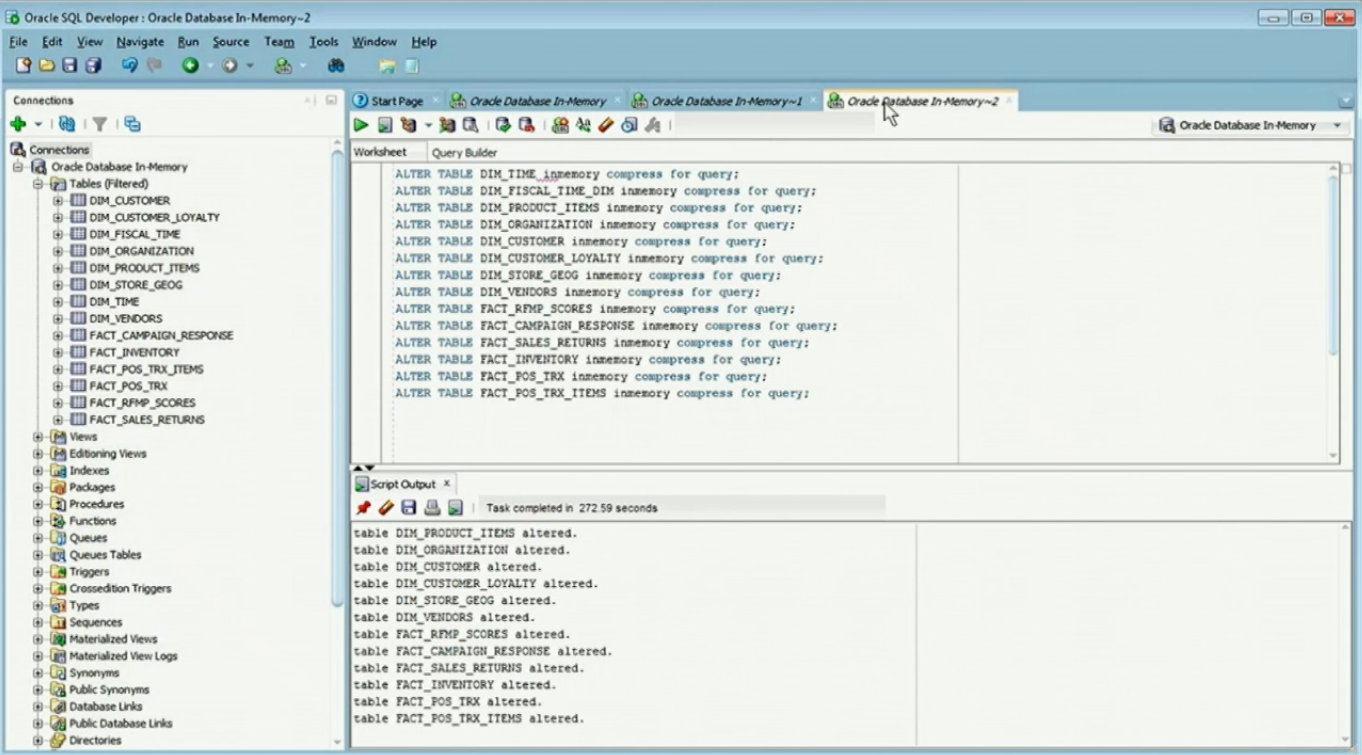1362x755 pixels.
Task: Click the binoculars Find DB Object icon
Action: click(x=336, y=66)
